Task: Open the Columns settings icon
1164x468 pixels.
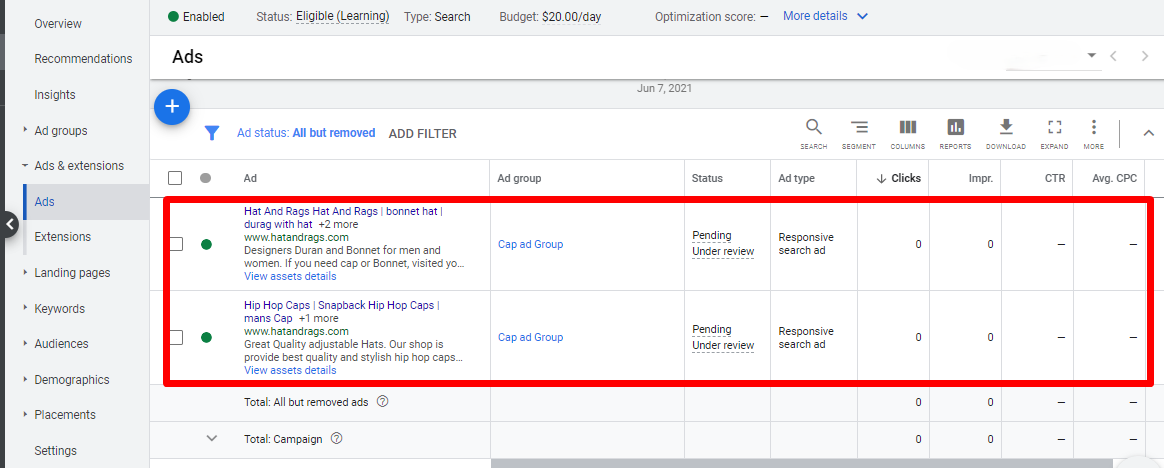Action: [x=907, y=128]
